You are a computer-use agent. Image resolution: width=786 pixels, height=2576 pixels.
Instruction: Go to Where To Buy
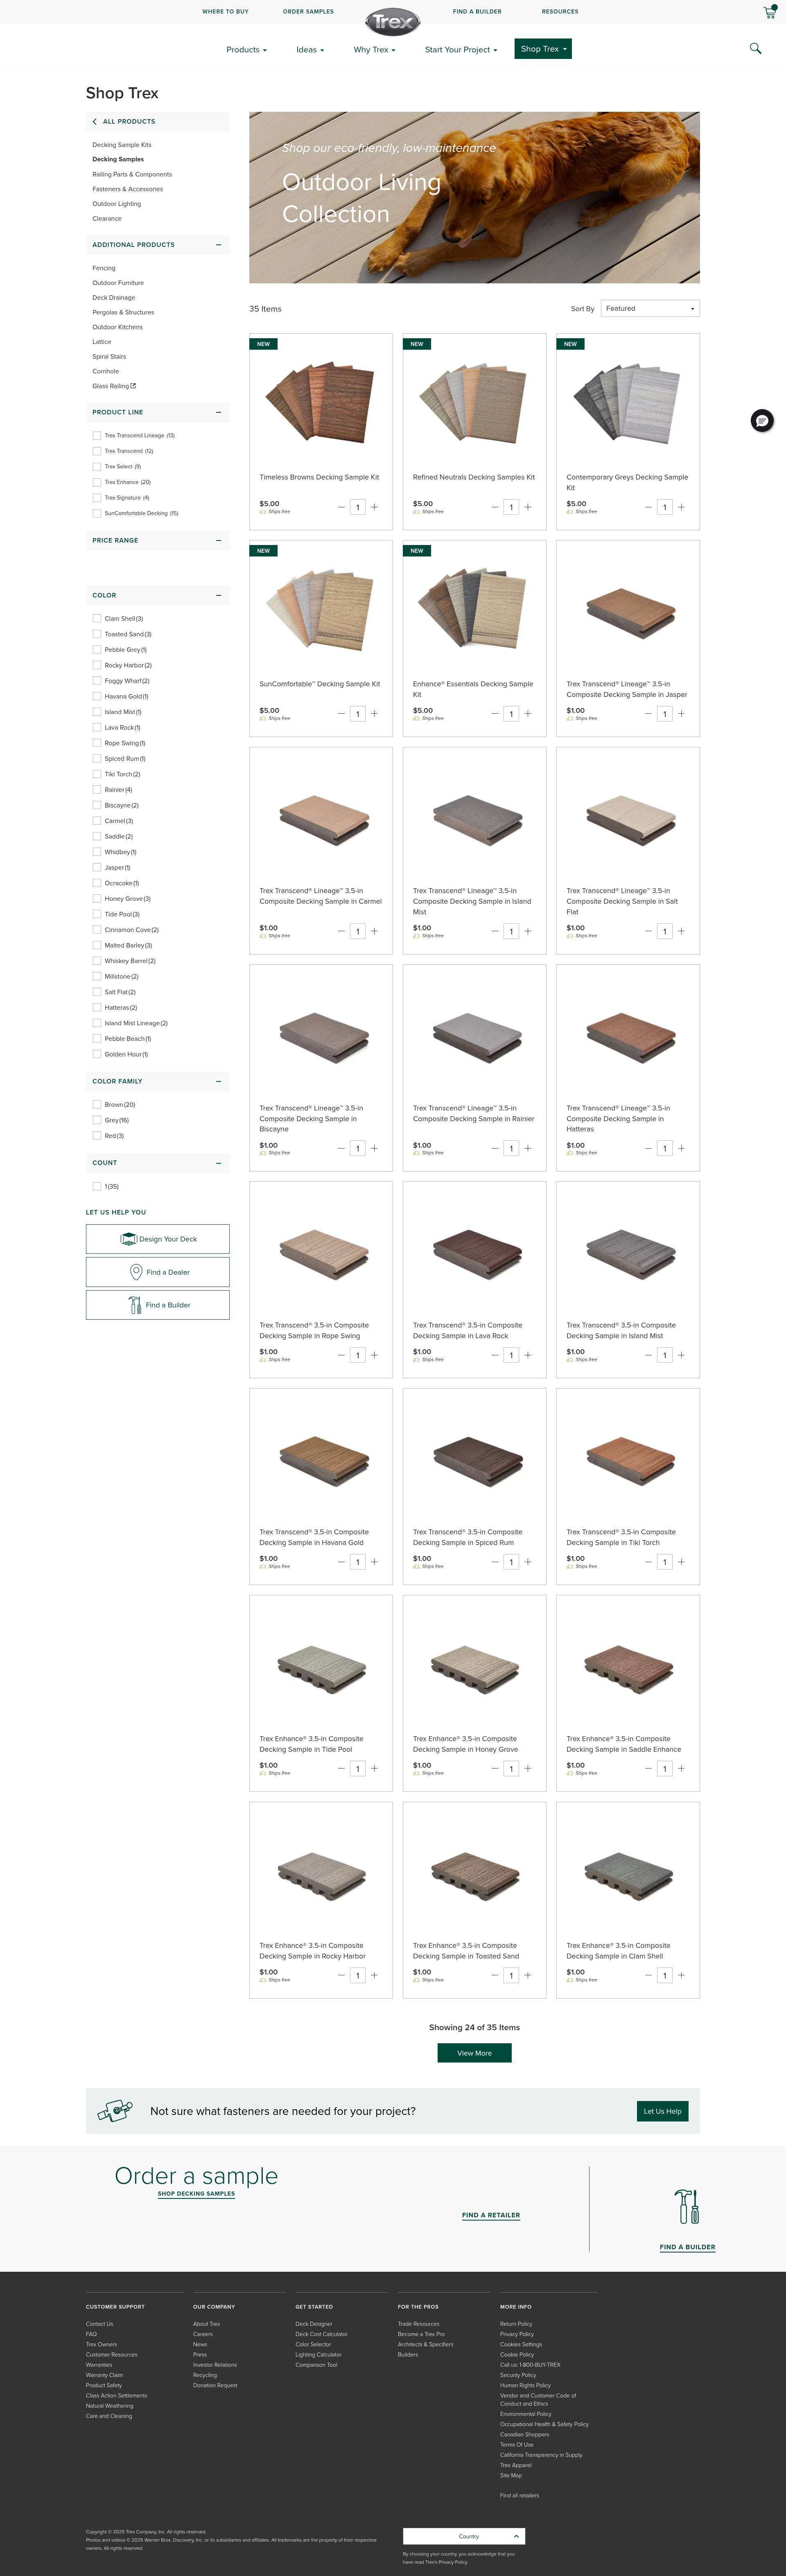pyautogui.click(x=225, y=12)
